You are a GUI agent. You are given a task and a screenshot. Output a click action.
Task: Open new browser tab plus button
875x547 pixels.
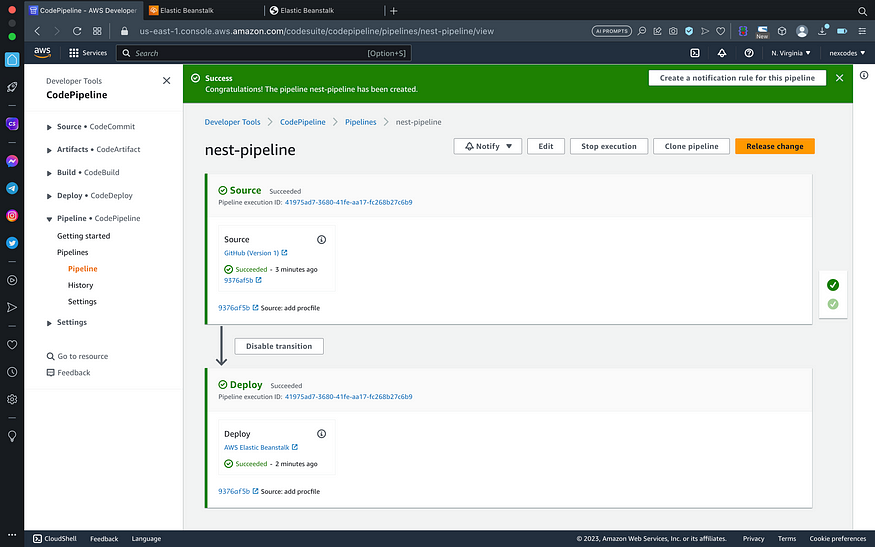(393, 11)
